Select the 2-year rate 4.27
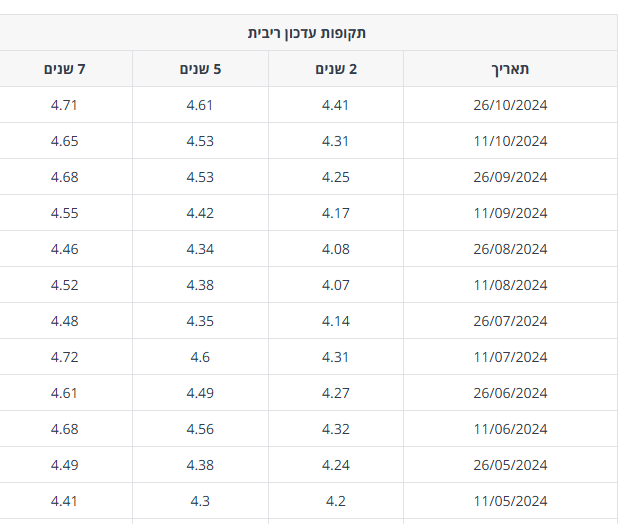This screenshot has width=628, height=524. pos(335,393)
